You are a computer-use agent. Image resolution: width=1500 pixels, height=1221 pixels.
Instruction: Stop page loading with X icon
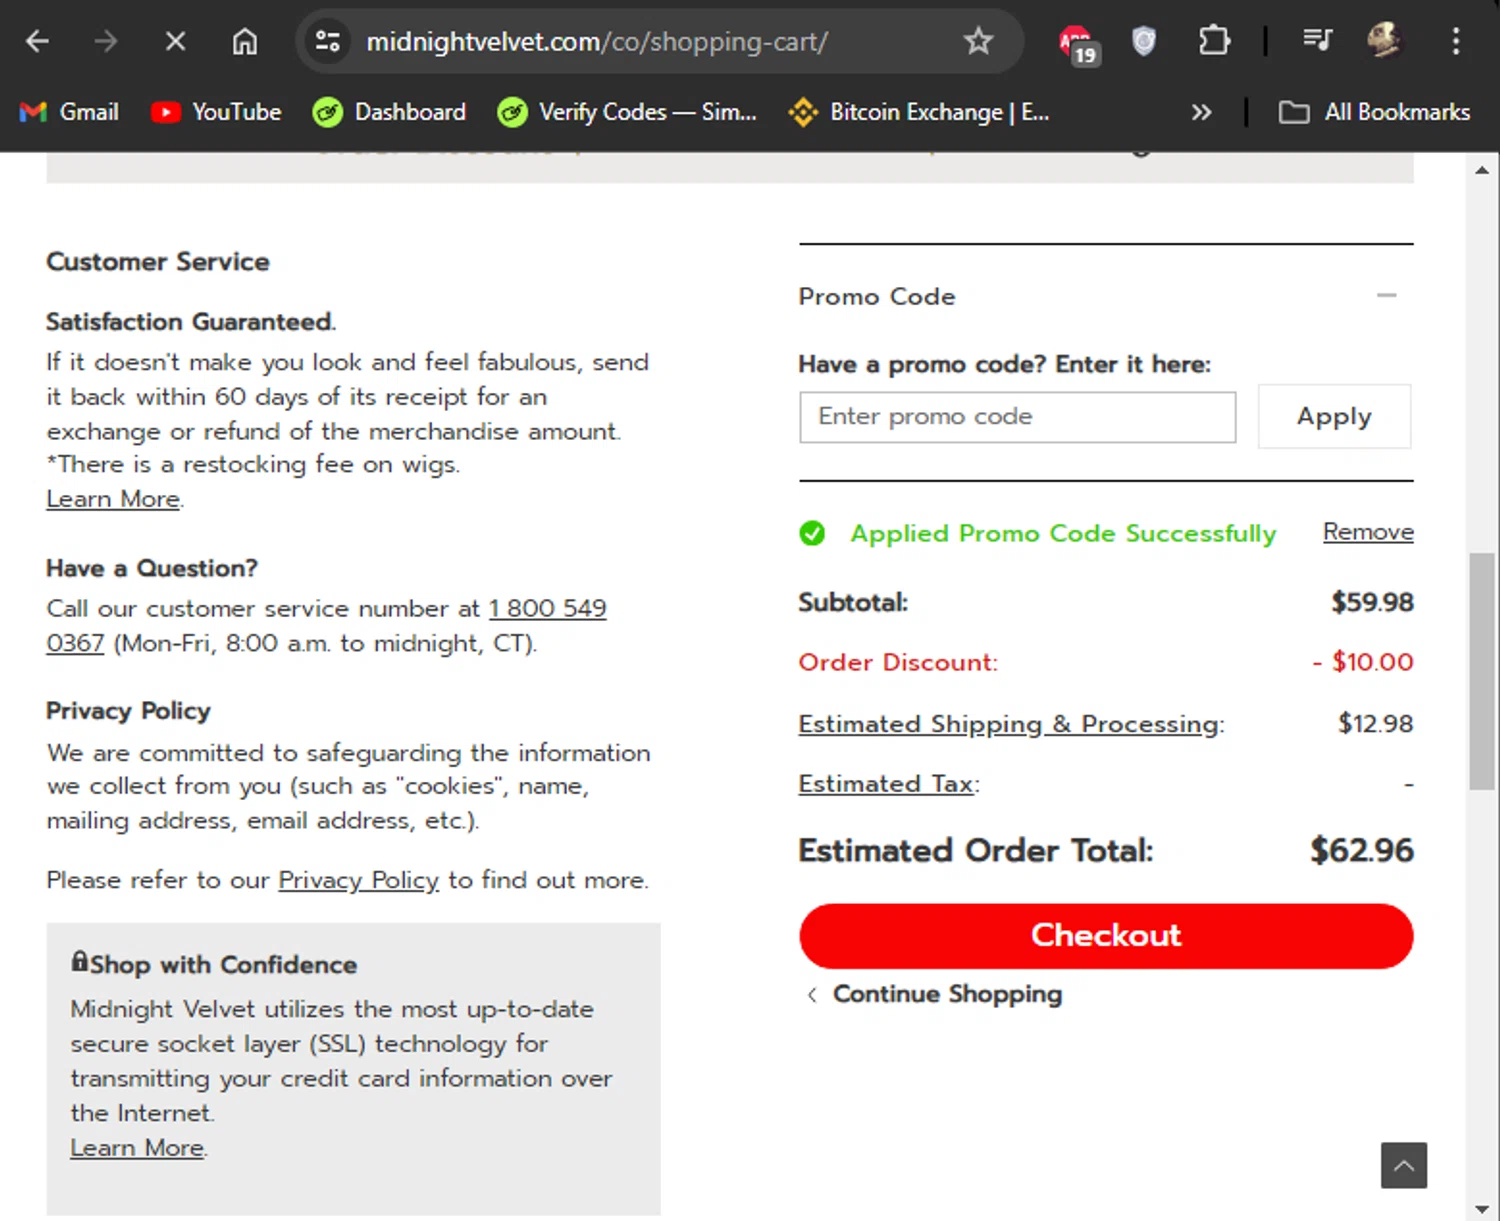point(175,42)
